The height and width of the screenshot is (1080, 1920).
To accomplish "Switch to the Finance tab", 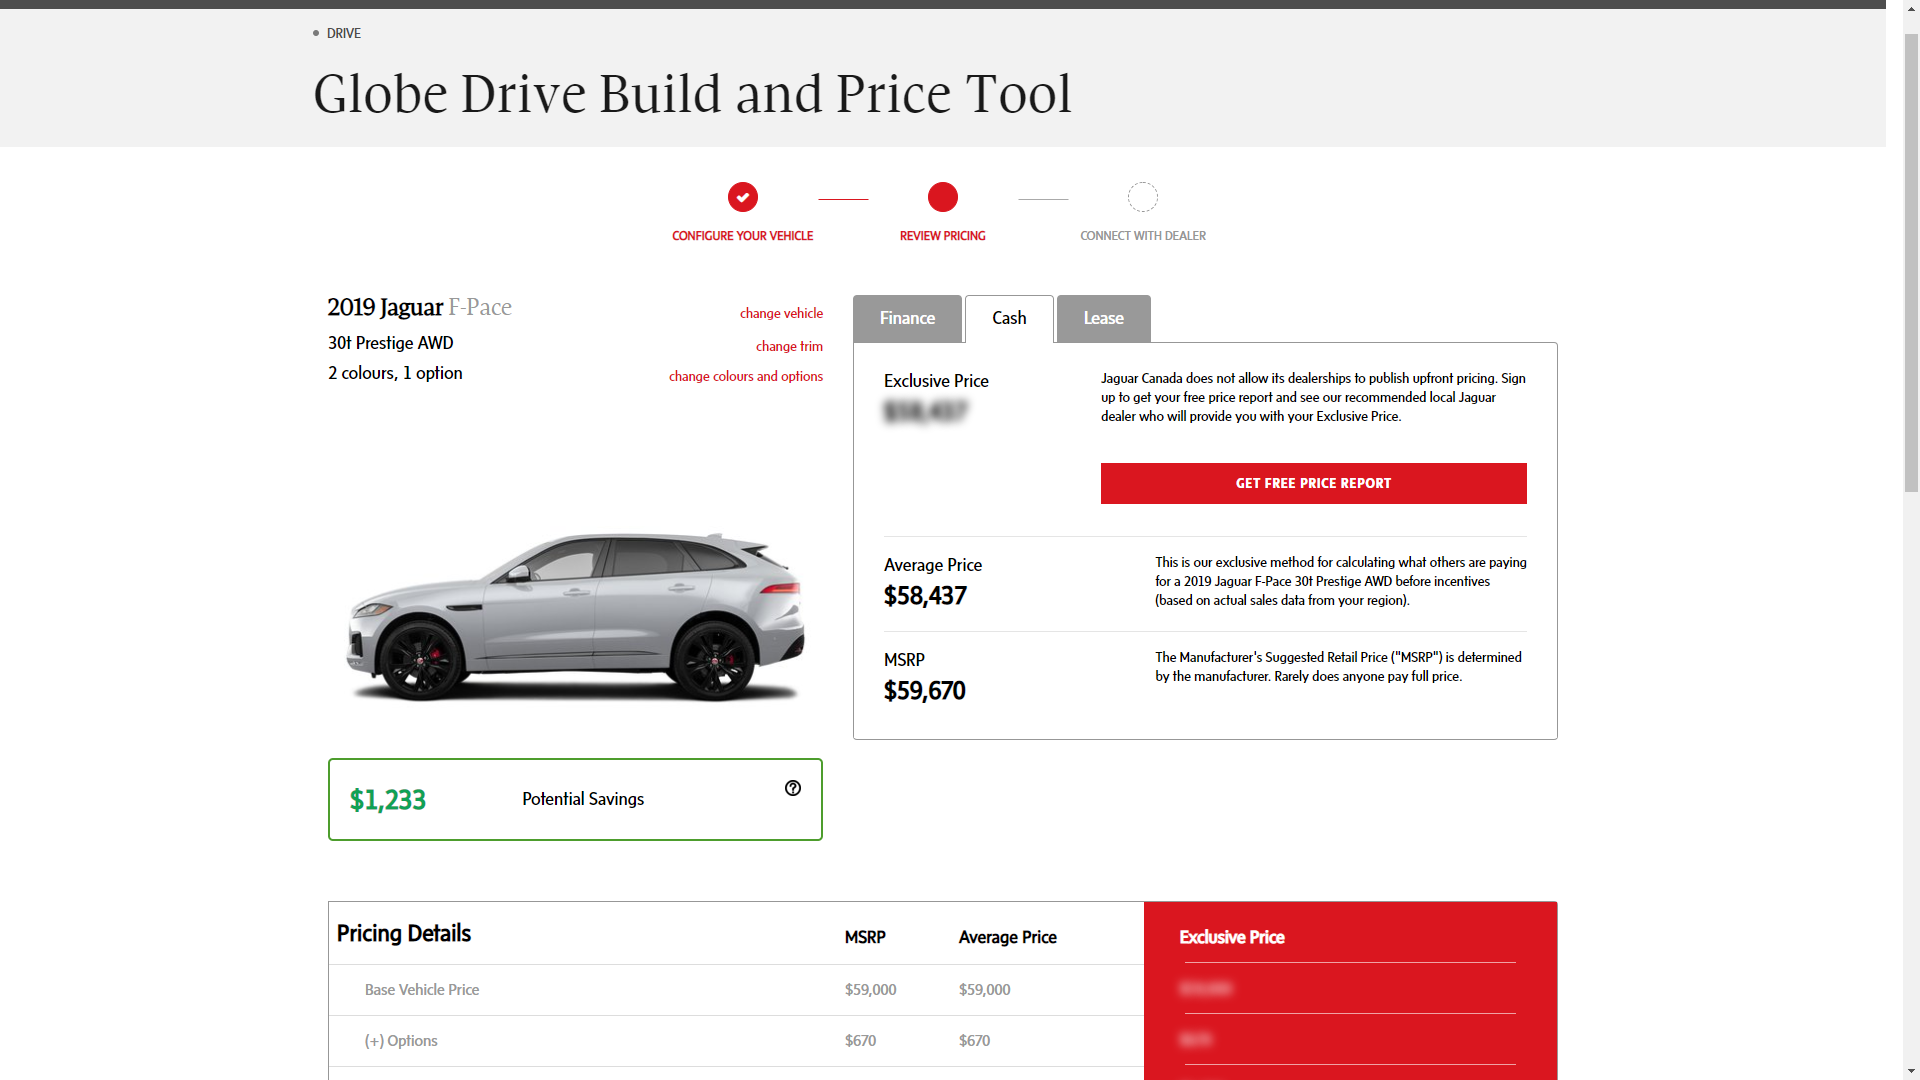I will click(907, 318).
